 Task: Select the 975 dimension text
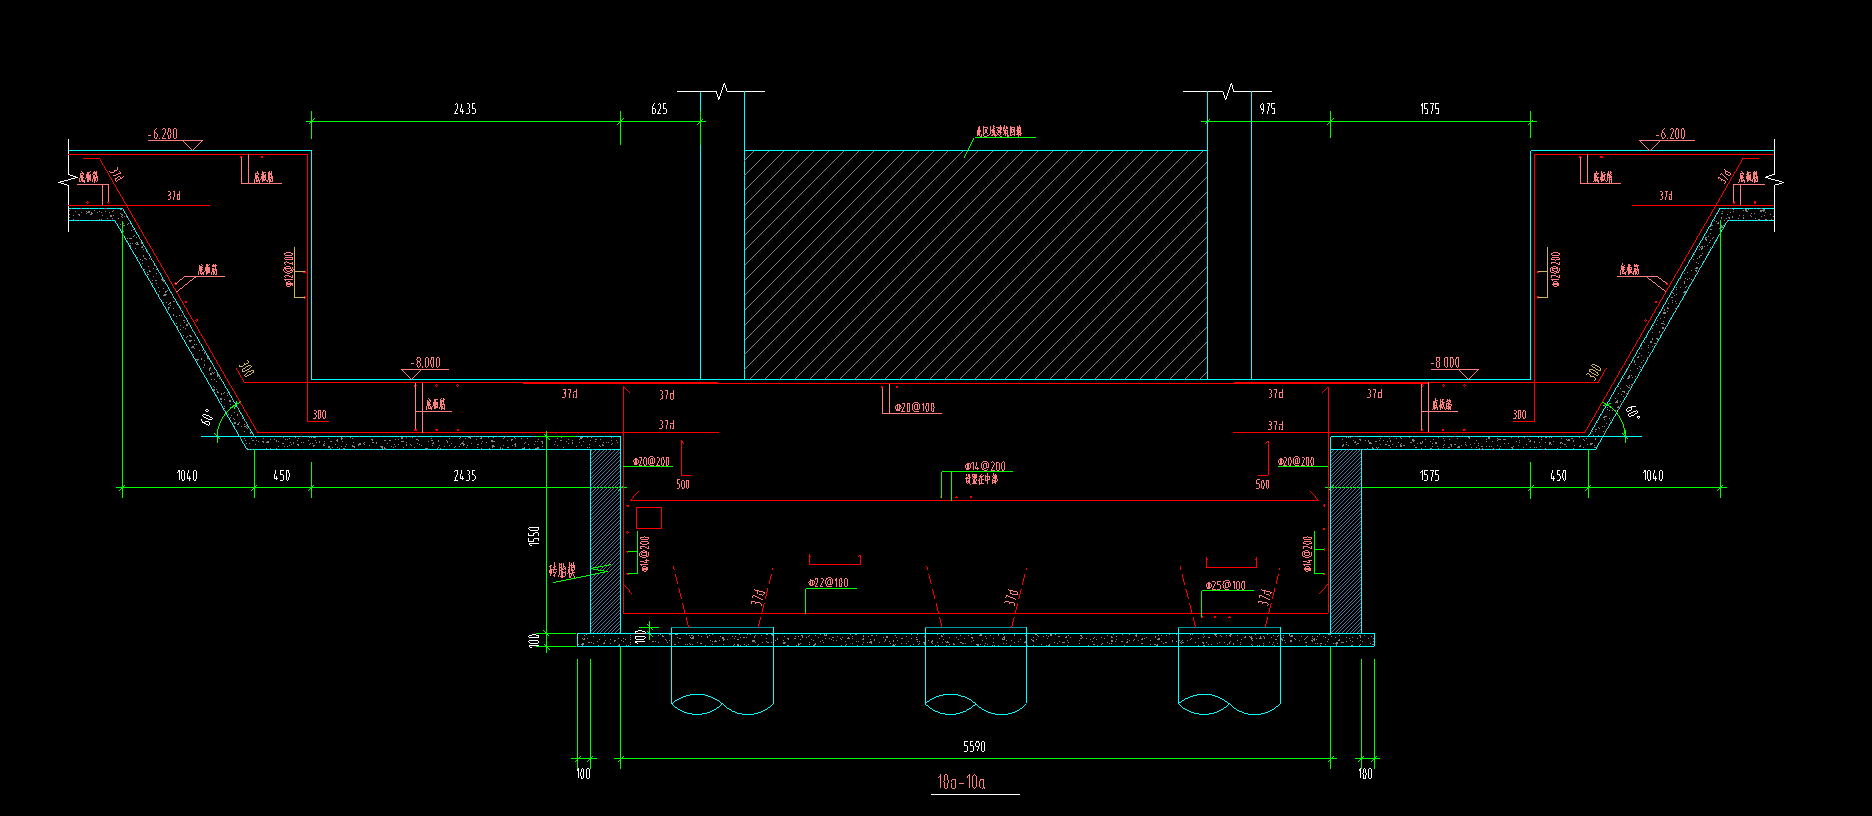[1267, 109]
